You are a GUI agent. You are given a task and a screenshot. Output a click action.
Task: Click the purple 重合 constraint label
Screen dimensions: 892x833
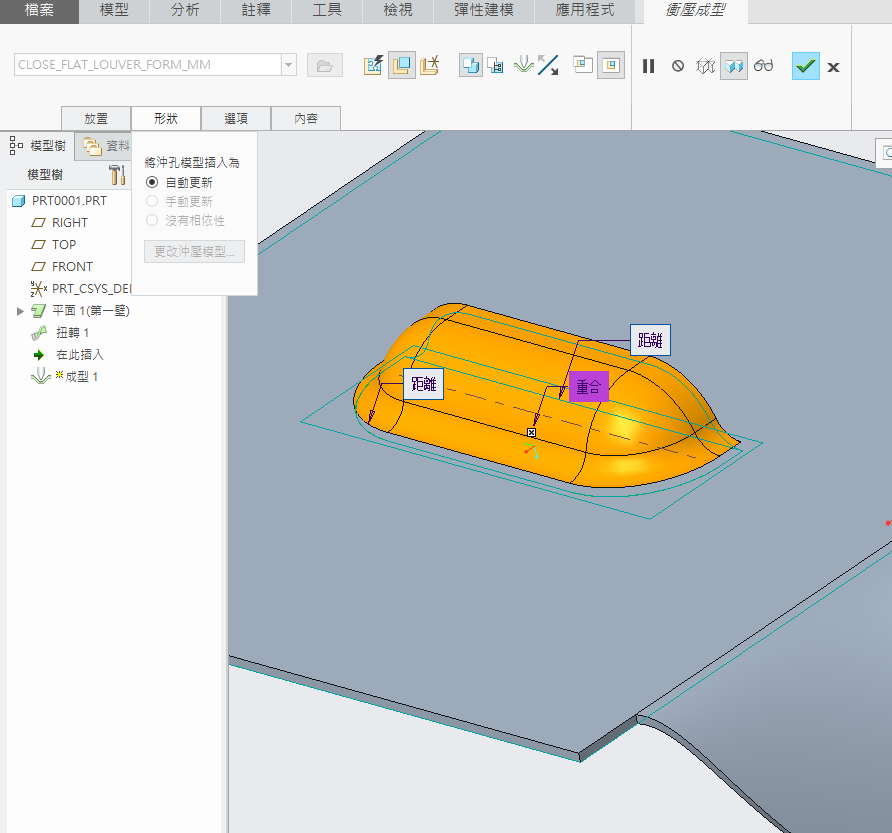[588, 387]
